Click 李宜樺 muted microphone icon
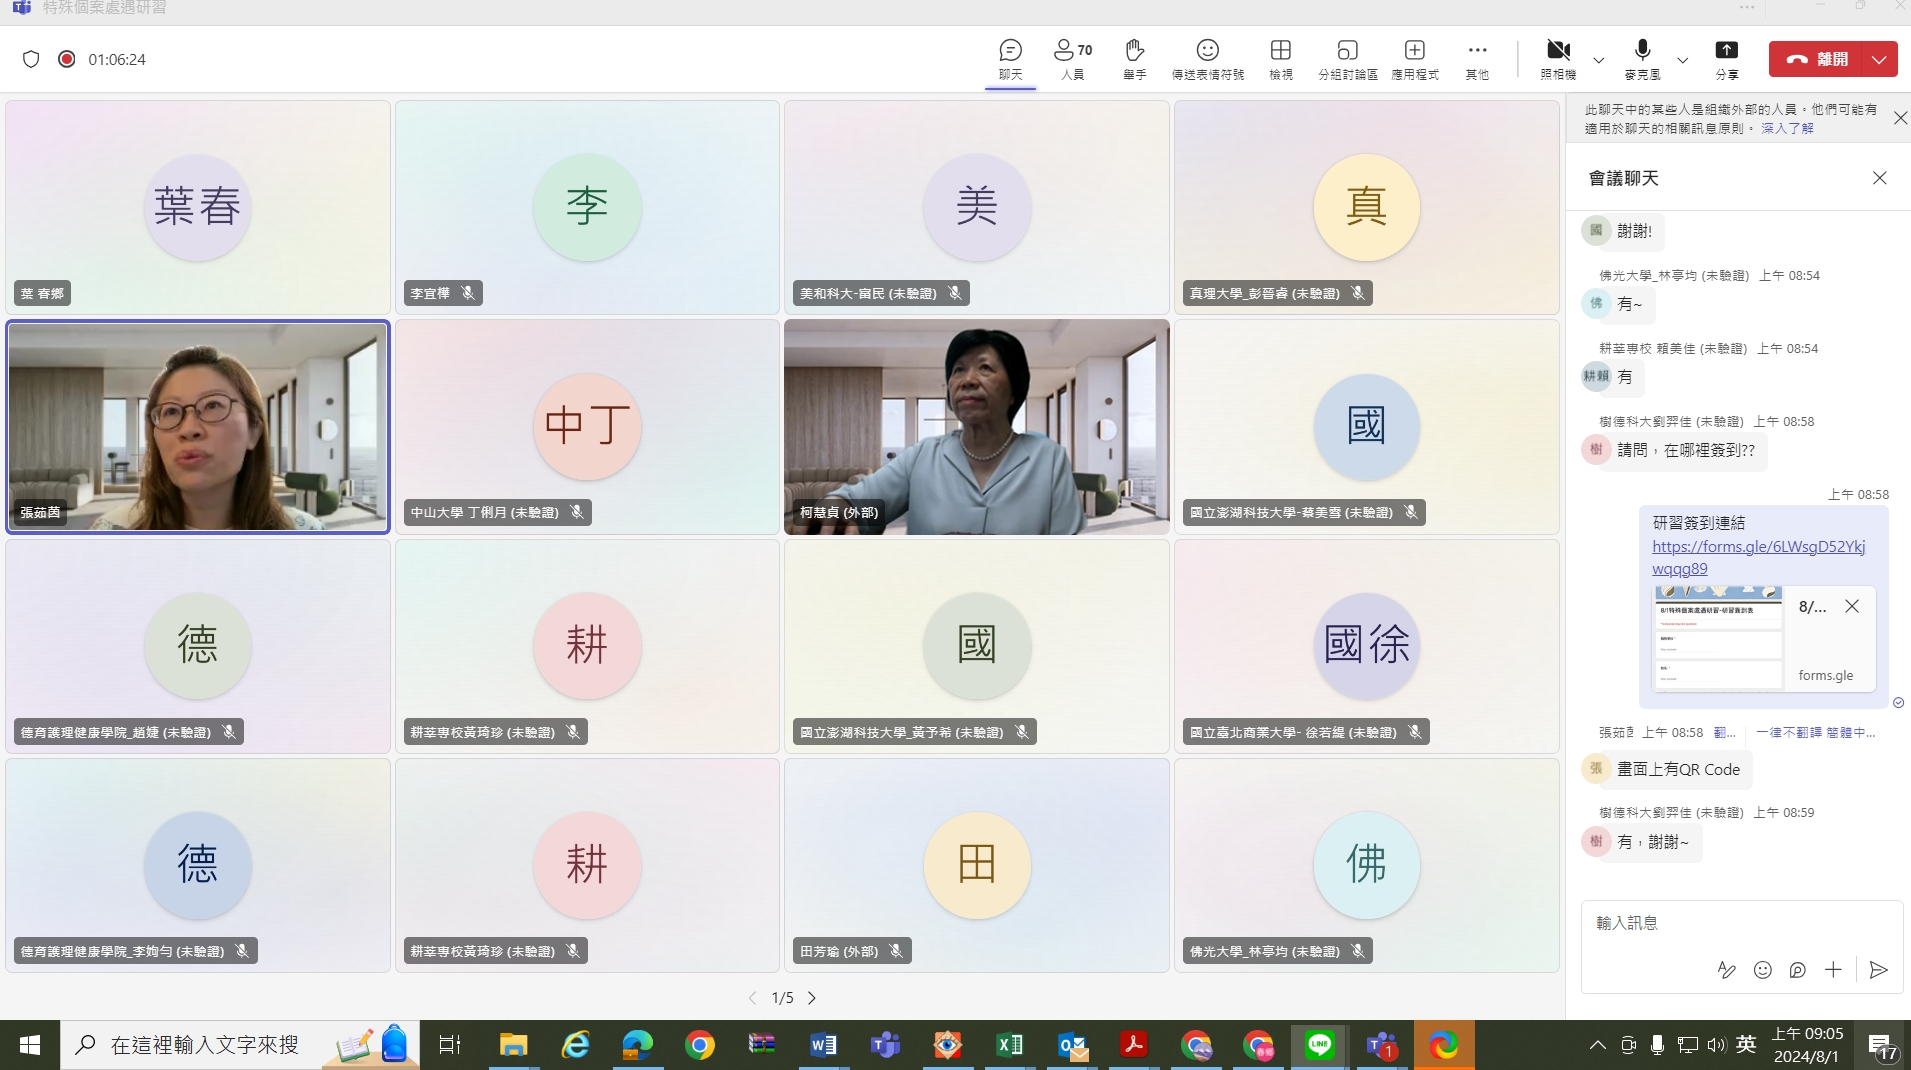 tap(468, 293)
